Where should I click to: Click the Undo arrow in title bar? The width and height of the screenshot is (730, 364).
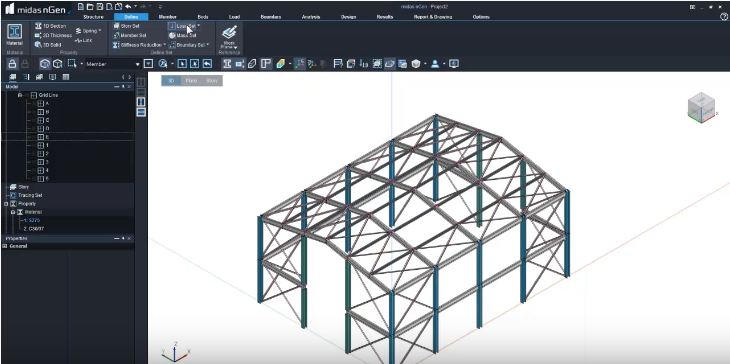click(128, 7)
